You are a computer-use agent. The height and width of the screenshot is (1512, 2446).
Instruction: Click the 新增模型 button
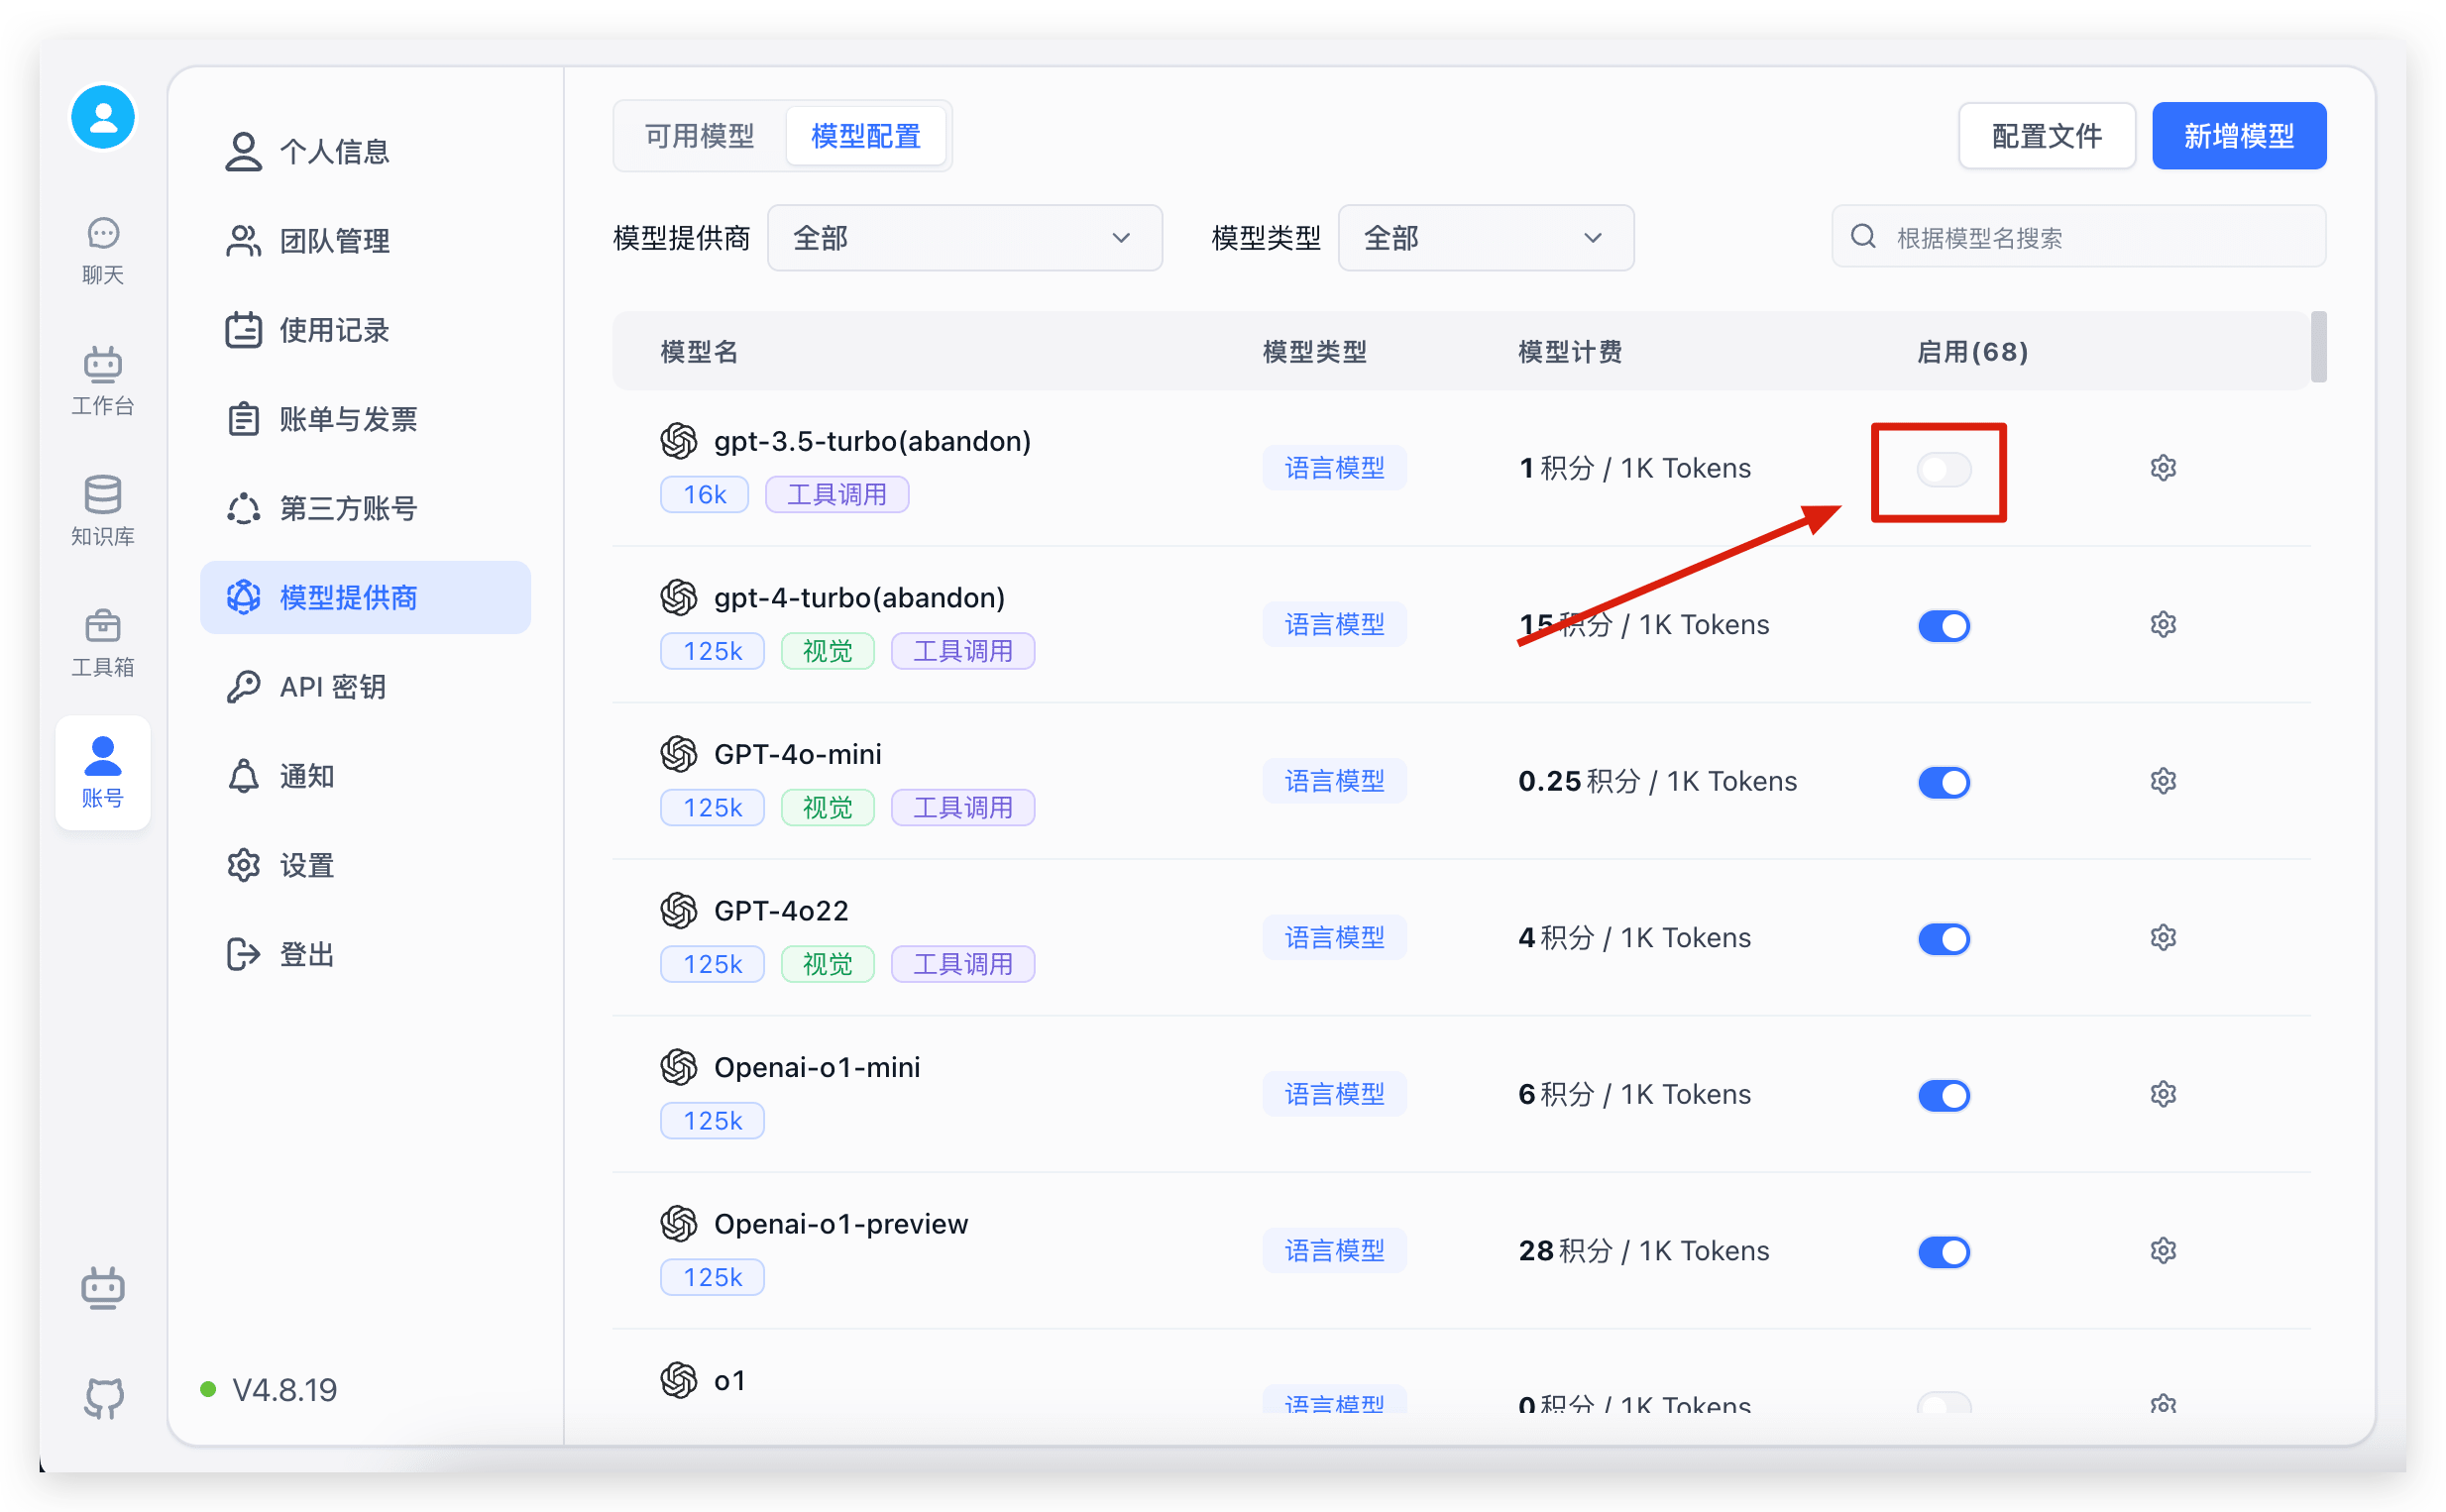click(x=2238, y=136)
